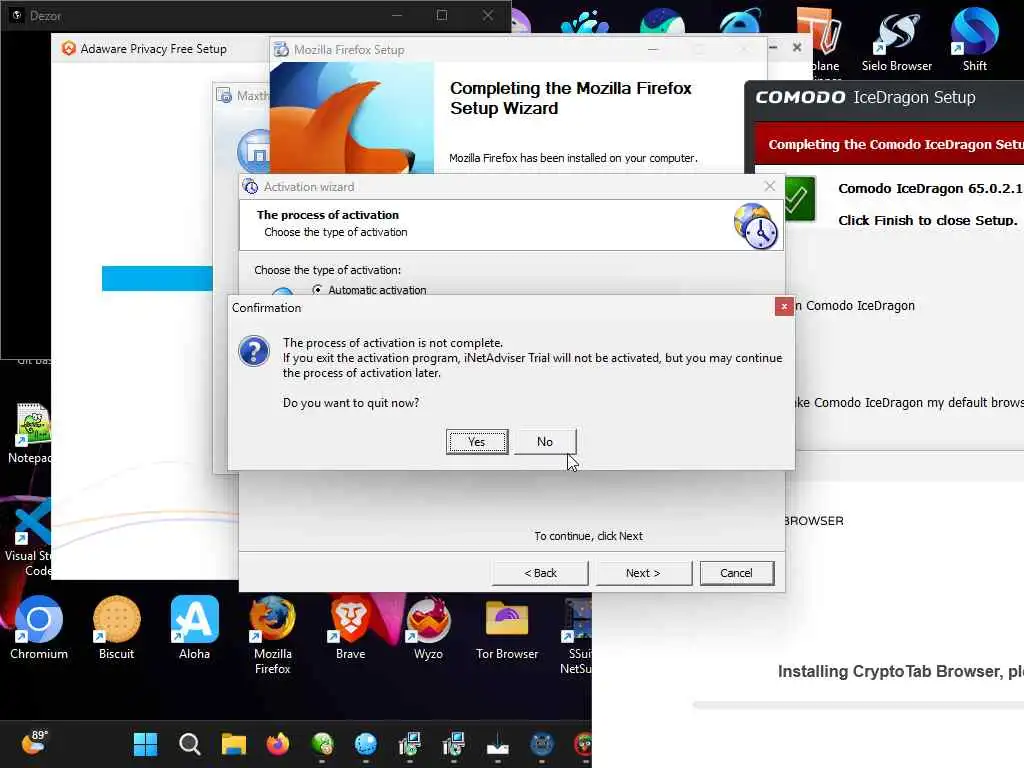1024x768 pixels.
Task: Click the download tray taskbar icon
Action: [x=498, y=744]
